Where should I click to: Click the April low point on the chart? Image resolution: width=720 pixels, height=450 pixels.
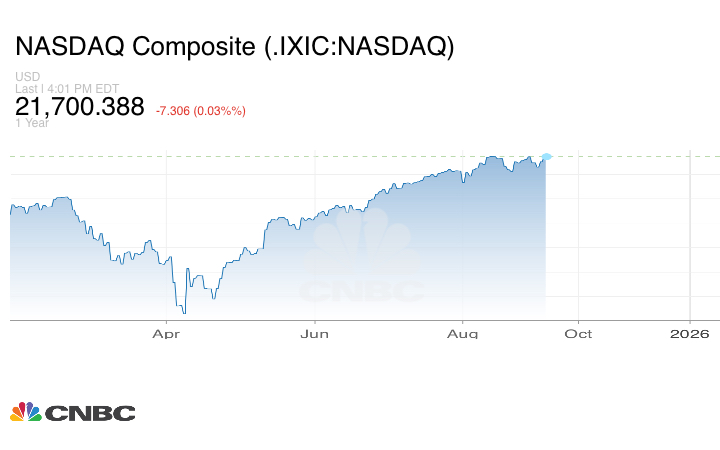click(183, 313)
